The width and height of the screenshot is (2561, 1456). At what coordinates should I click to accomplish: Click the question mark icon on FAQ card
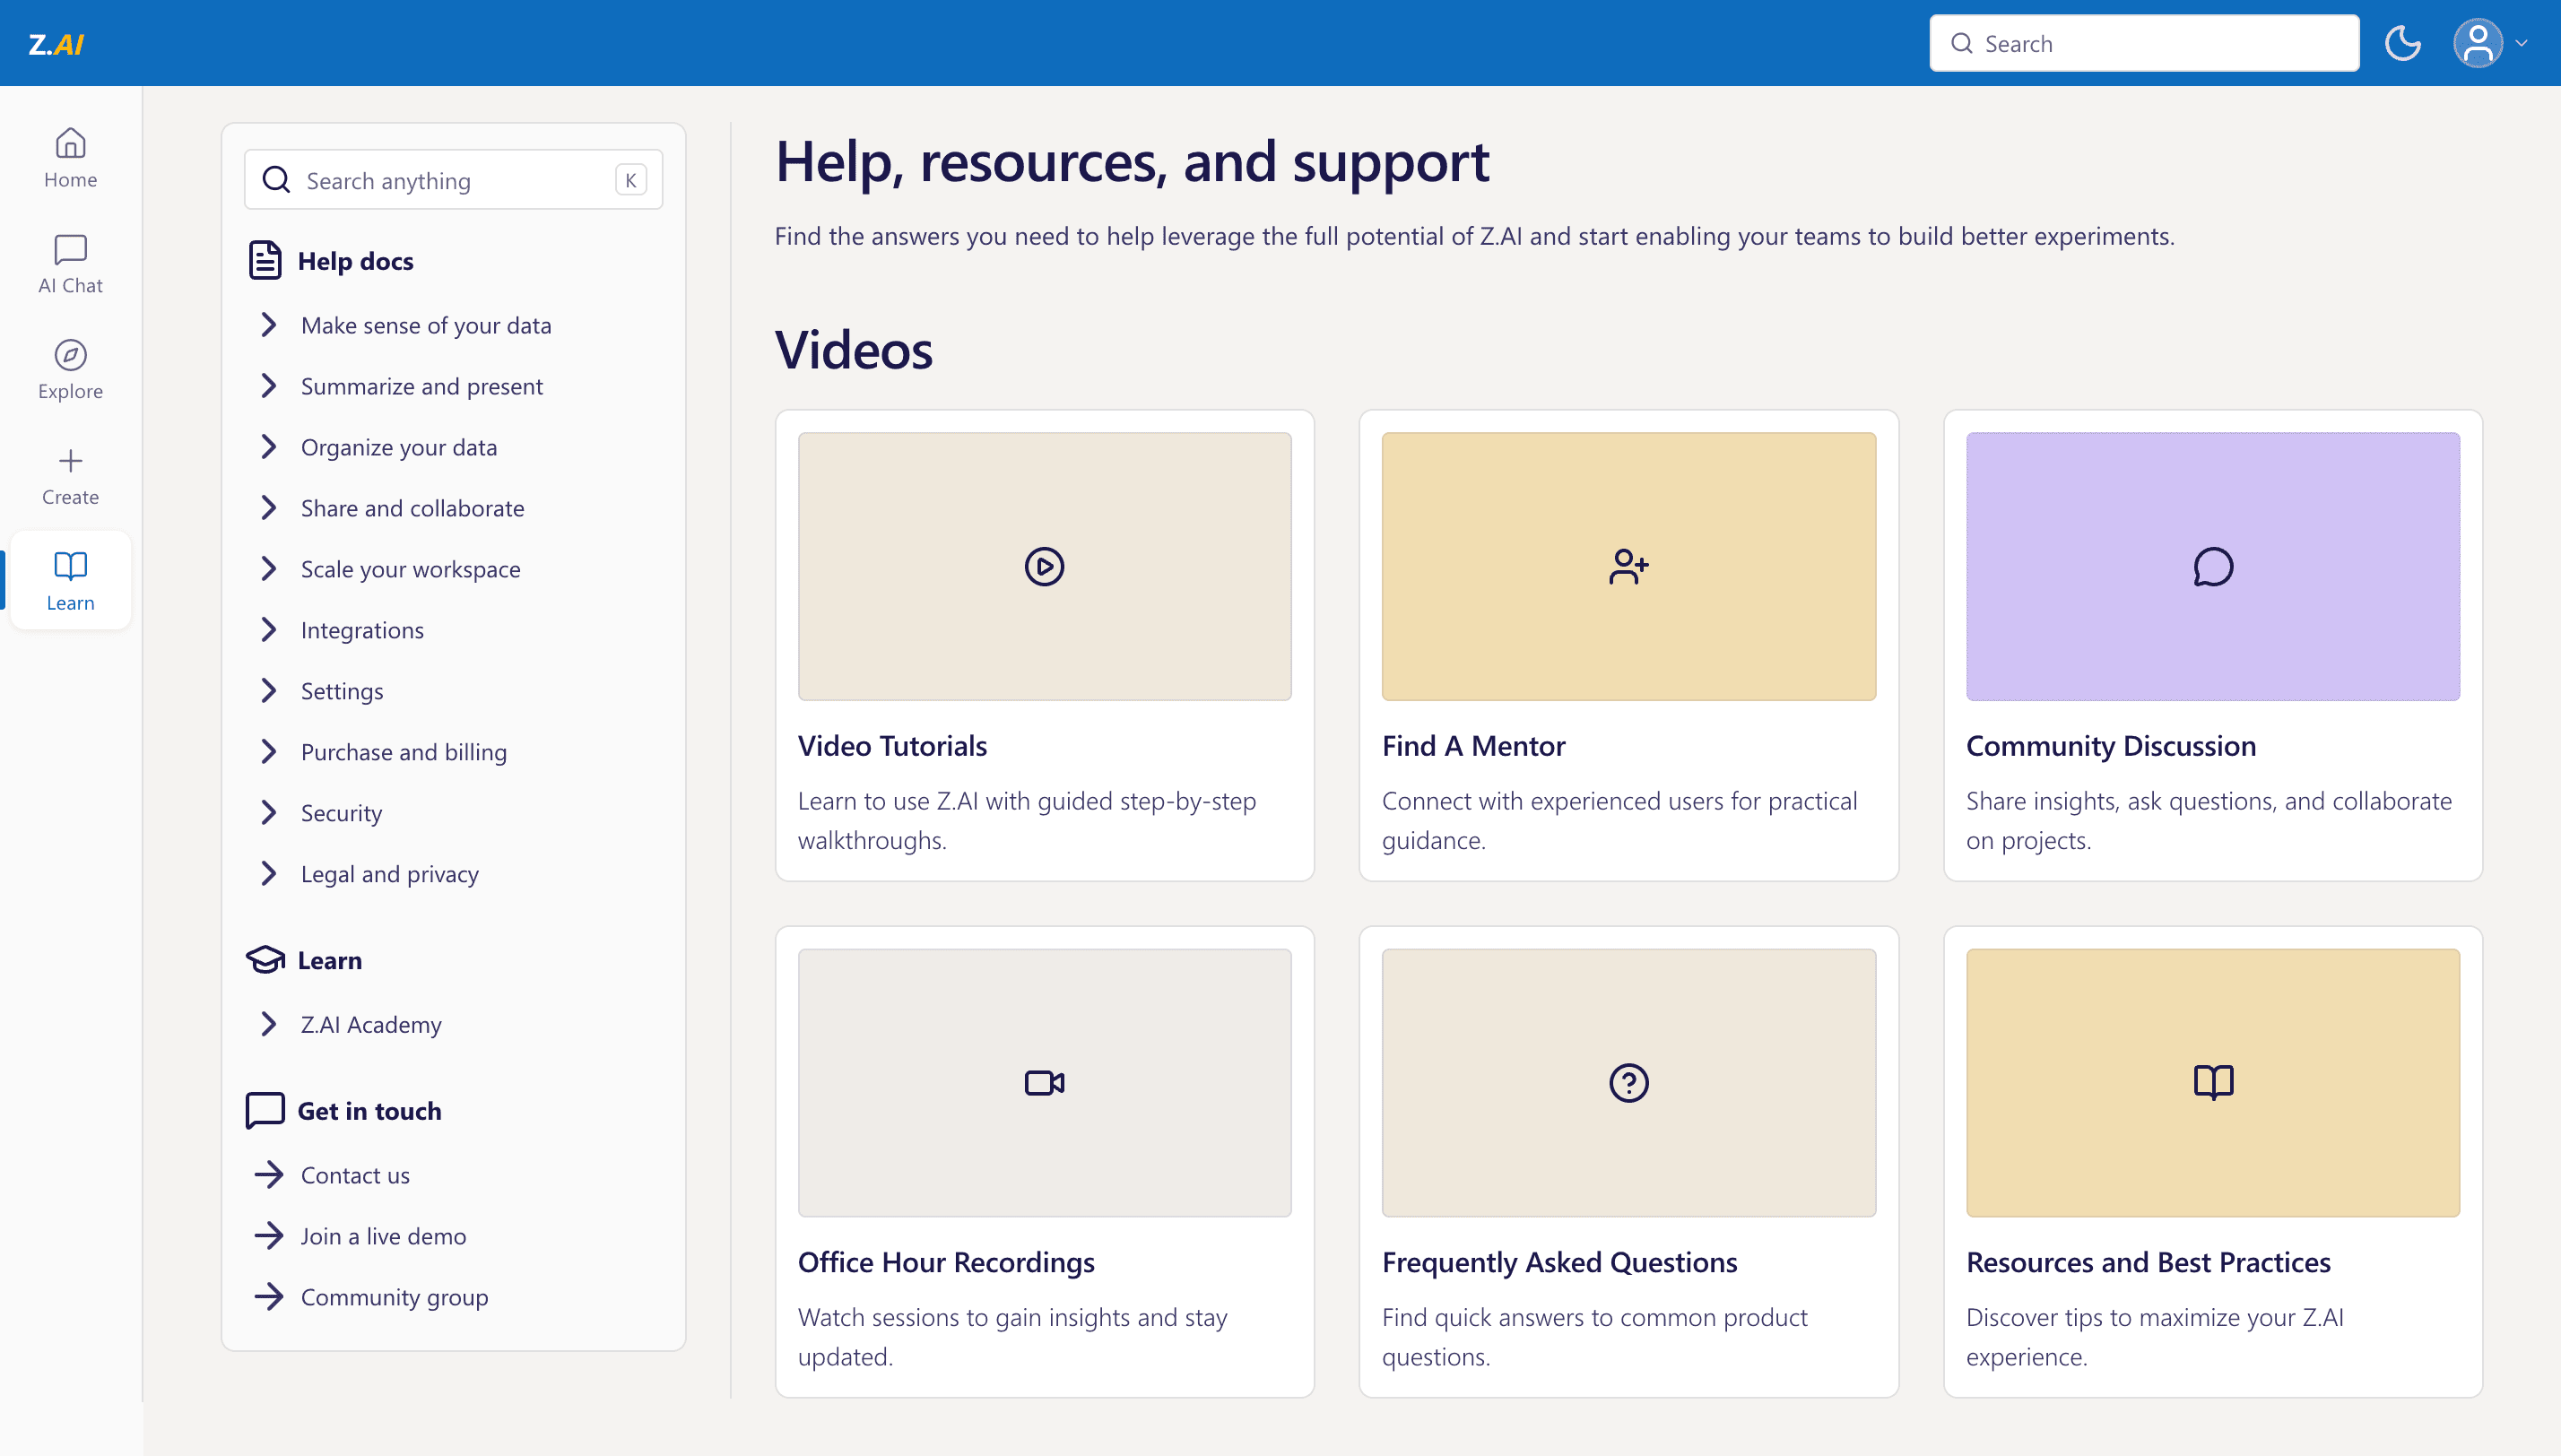[1628, 1082]
